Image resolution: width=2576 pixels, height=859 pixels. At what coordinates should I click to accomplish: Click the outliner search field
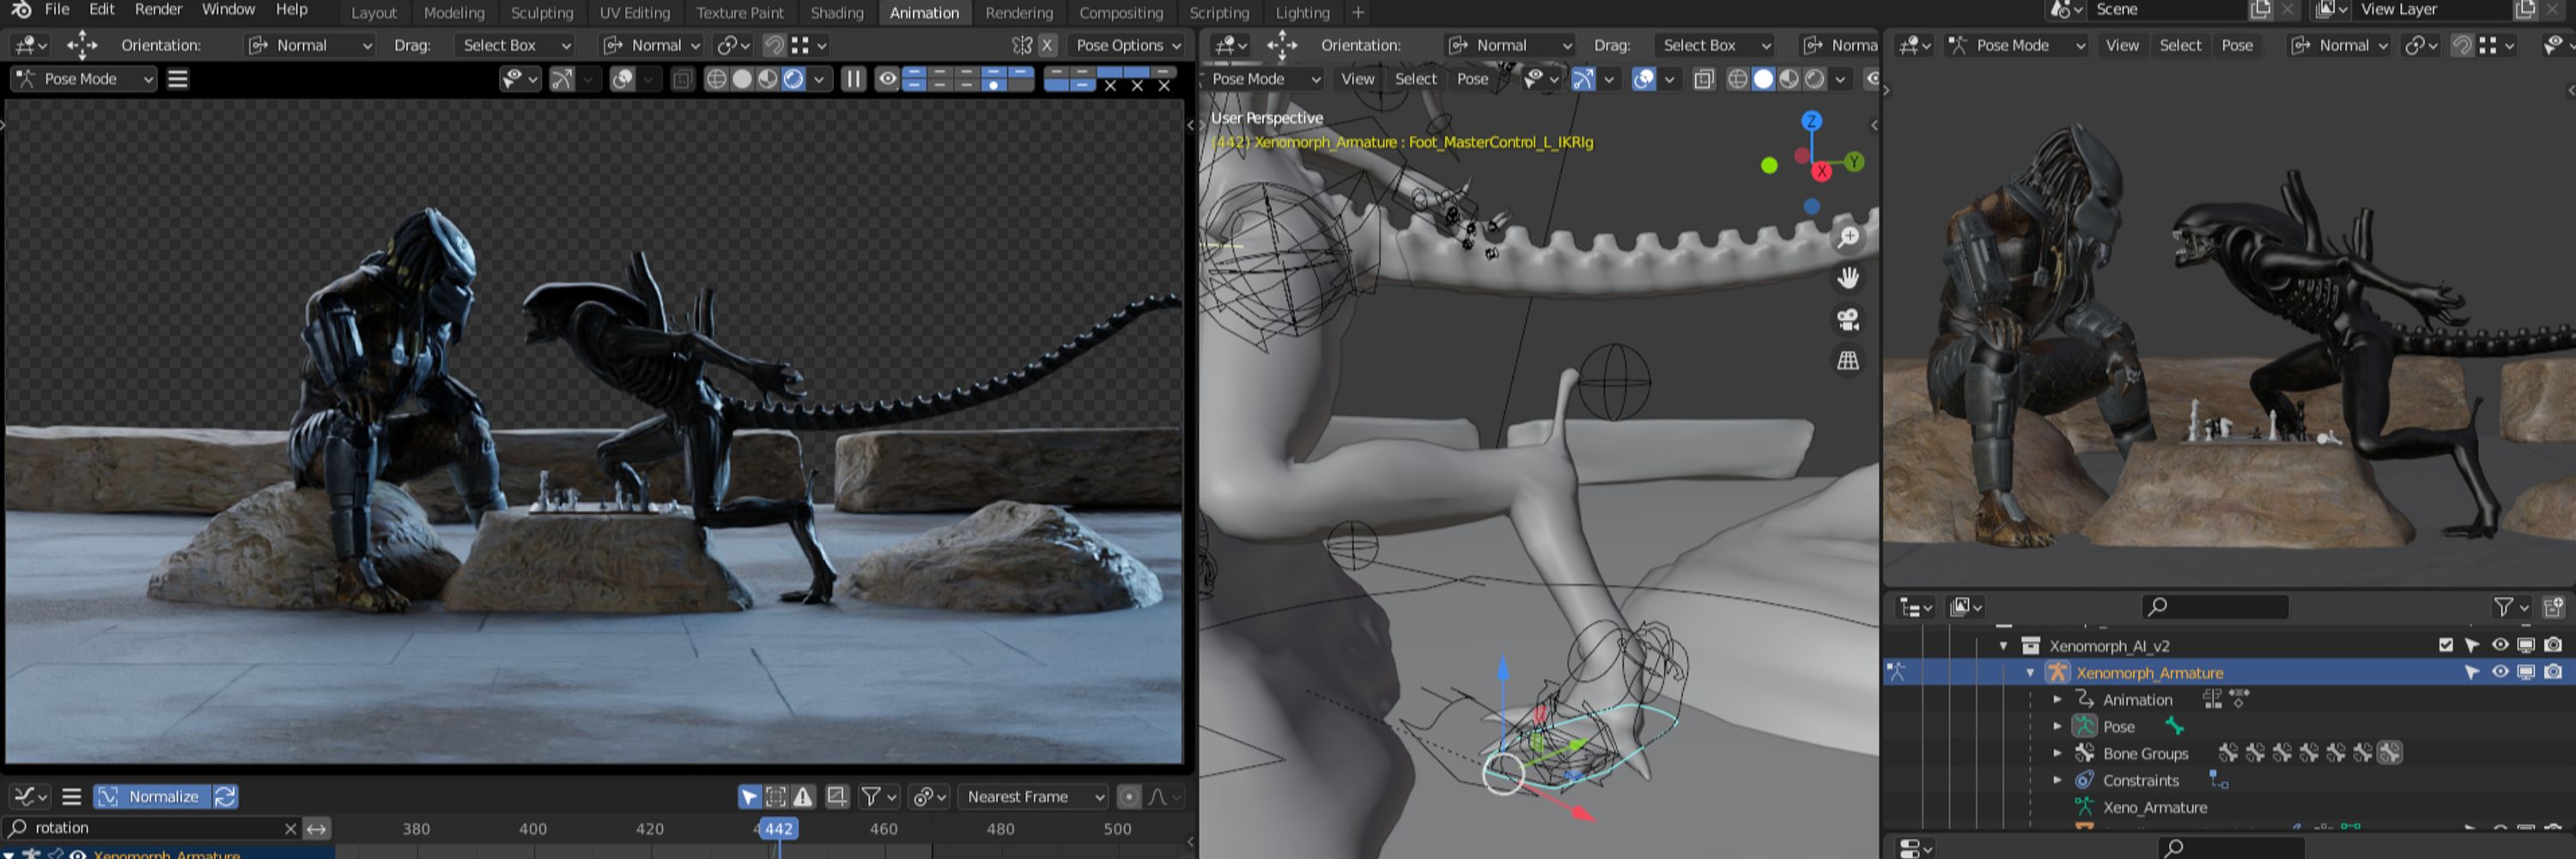click(x=2215, y=607)
